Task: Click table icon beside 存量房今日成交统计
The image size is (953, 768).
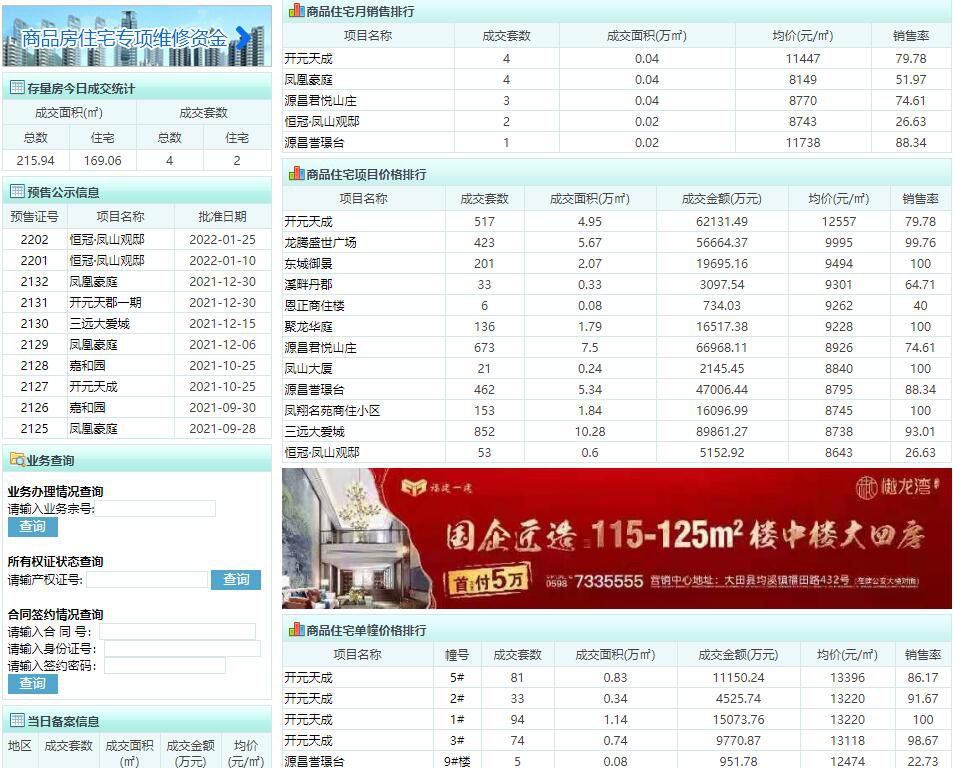Action: pyautogui.click(x=17, y=88)
